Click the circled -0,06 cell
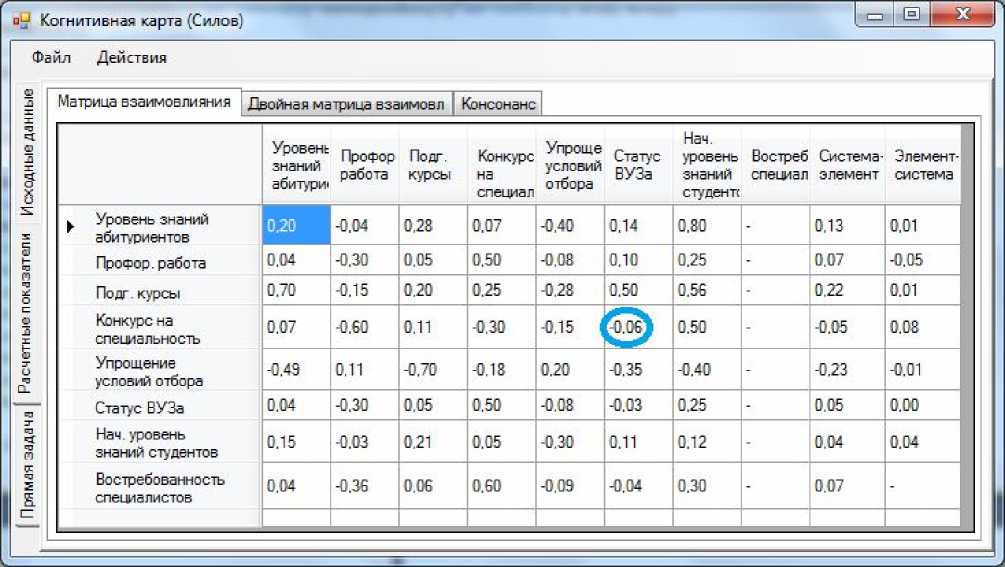The height and width of the screenshot is (567, 1005). click(x=628, y=328)
